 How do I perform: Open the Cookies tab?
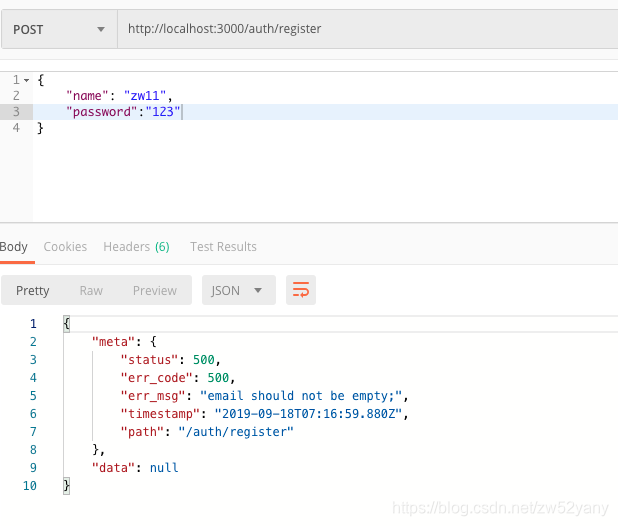coord(65,247)
